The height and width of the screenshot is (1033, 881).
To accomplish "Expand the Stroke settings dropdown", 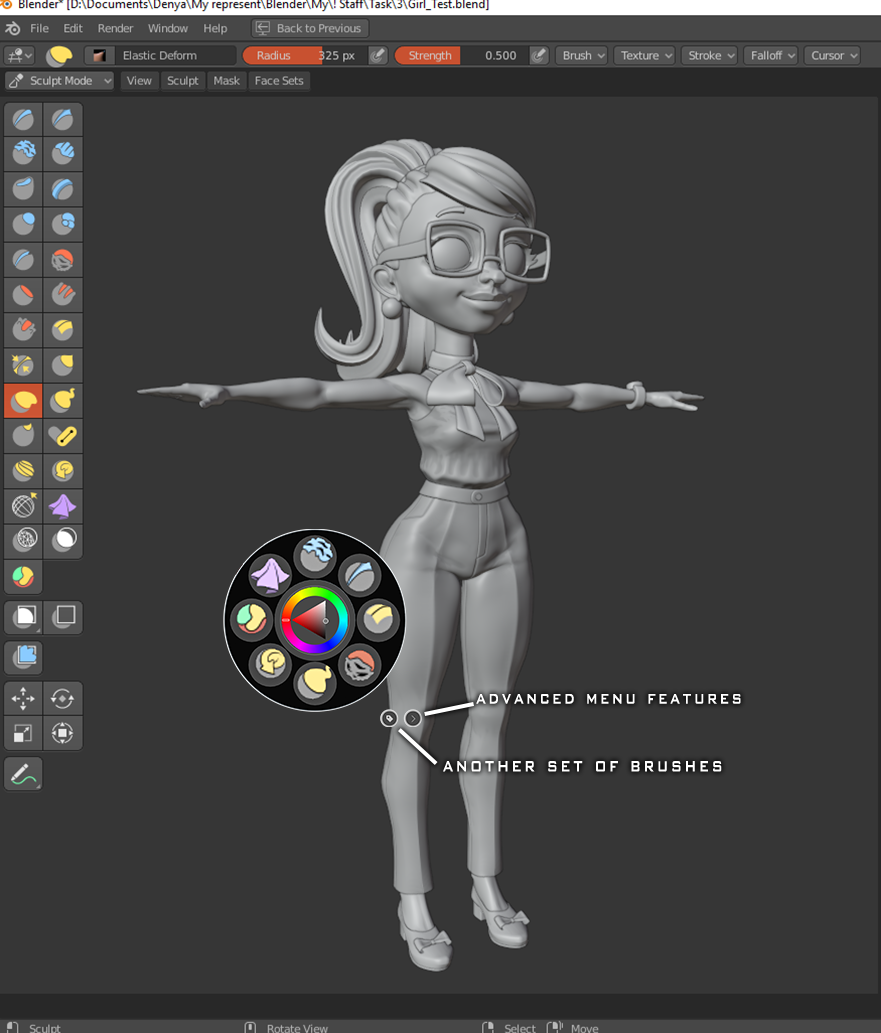I will click(710, 55).
